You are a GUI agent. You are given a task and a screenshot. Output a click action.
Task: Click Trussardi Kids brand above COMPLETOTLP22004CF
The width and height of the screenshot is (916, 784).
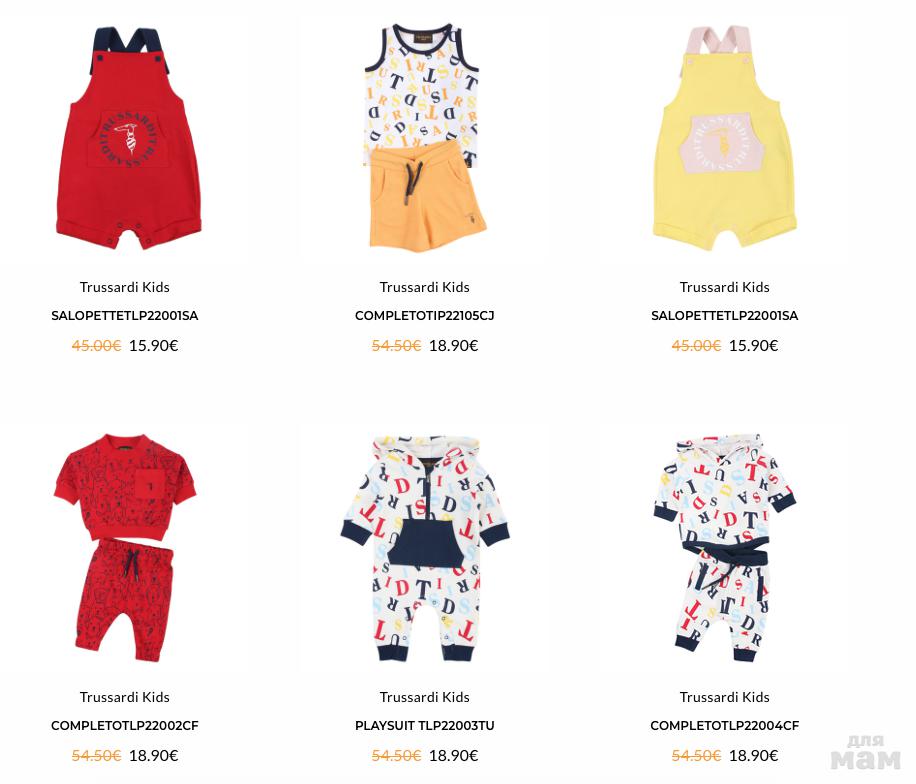724,698
